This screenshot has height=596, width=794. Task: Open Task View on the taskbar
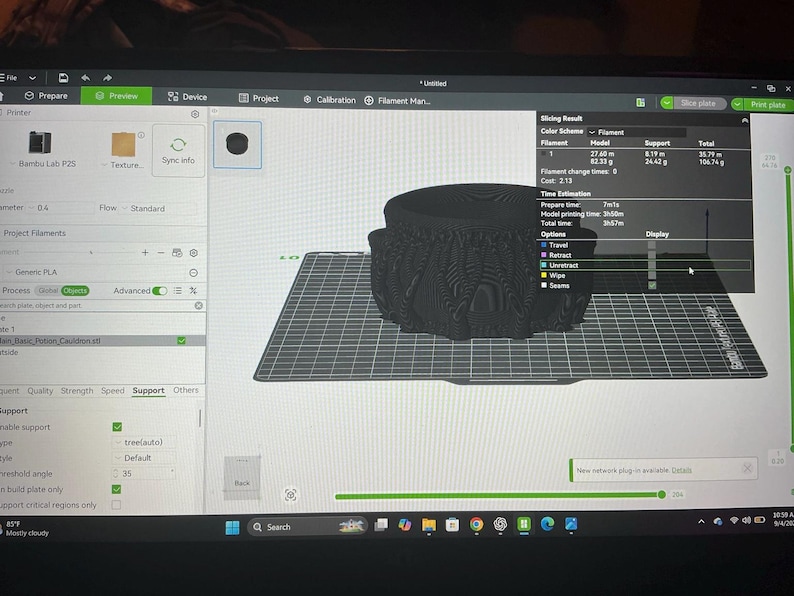pos(381,525)
